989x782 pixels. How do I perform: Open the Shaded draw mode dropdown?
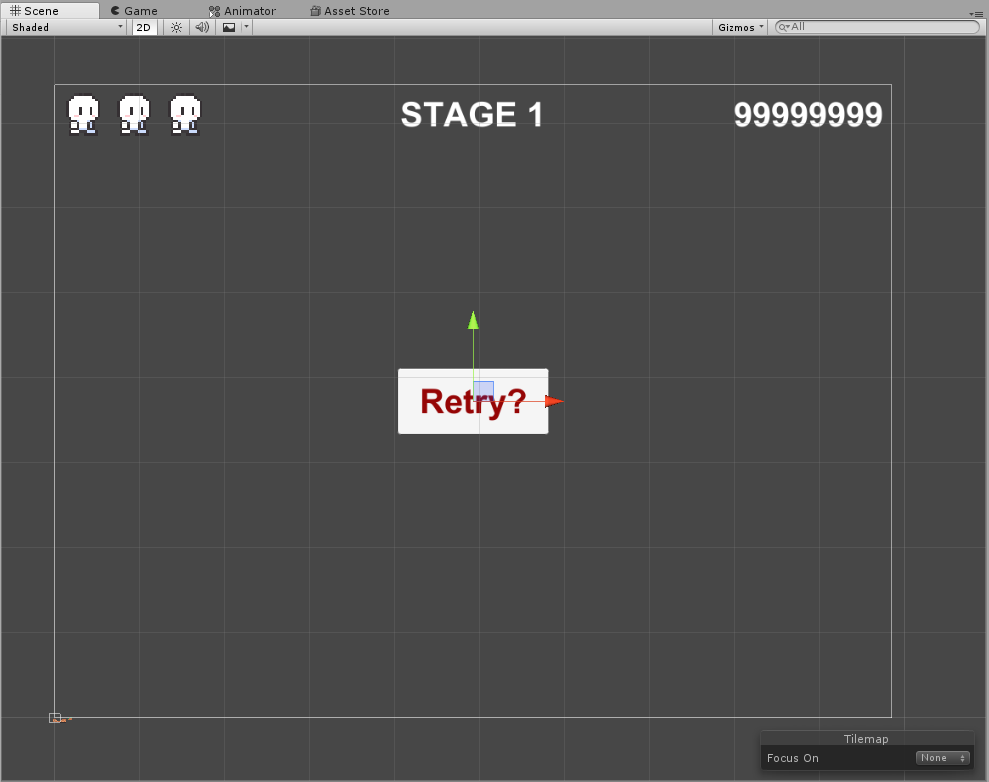(66, 27)
